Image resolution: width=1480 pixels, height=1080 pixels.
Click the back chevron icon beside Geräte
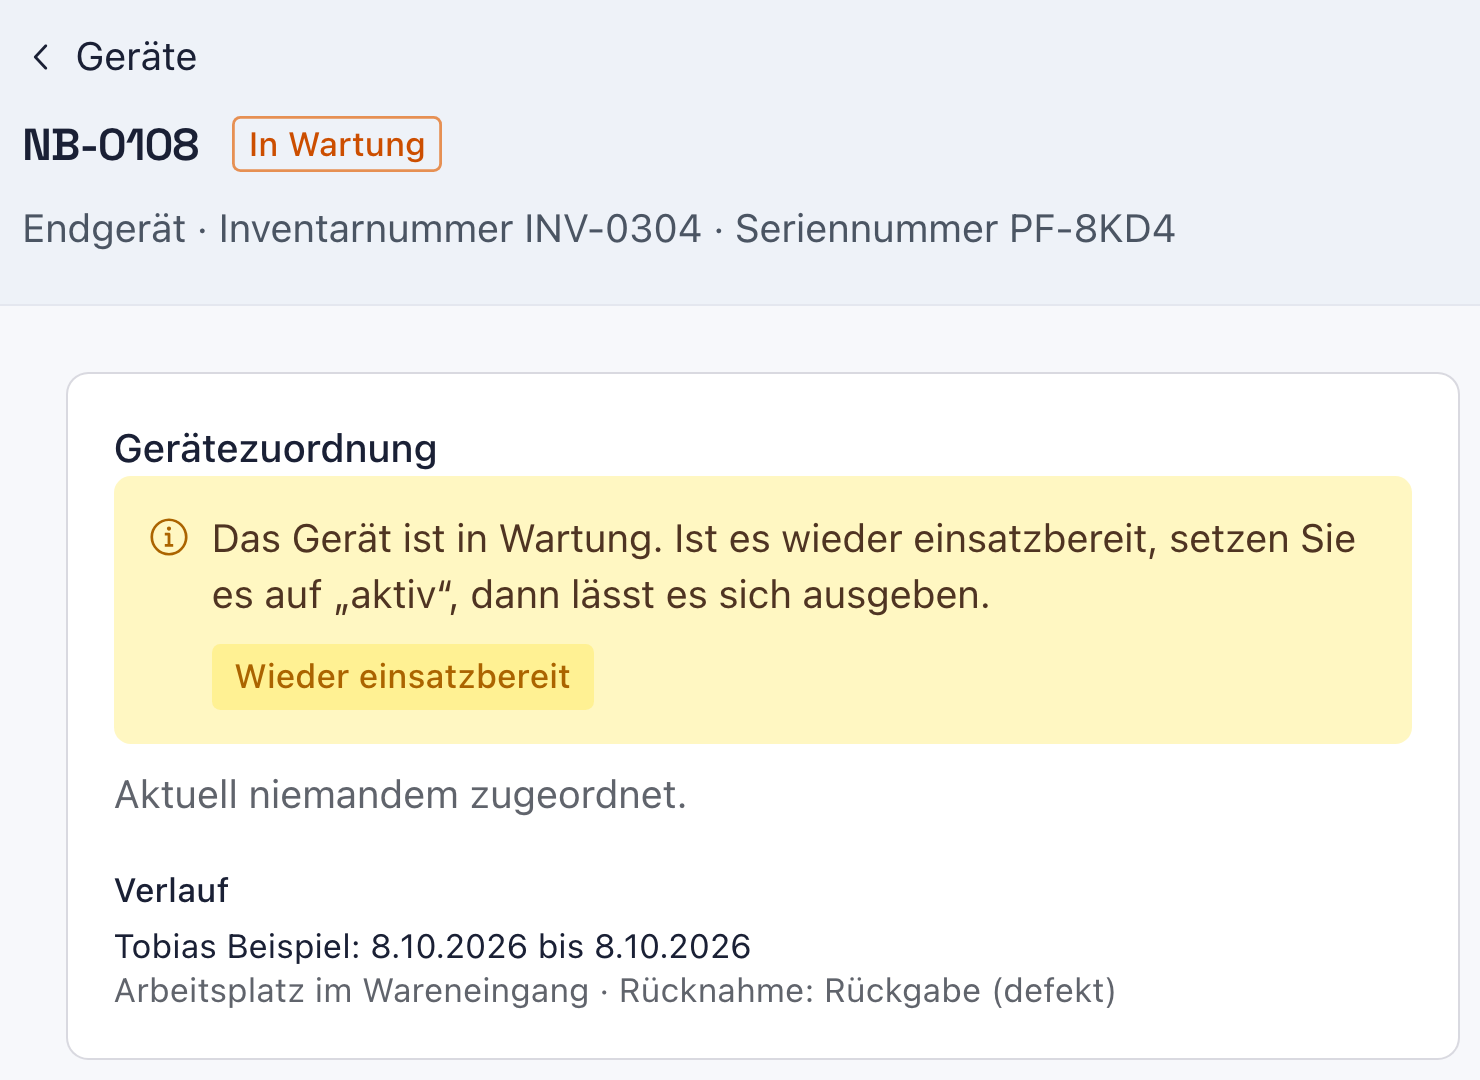click(x=40, y=57)
